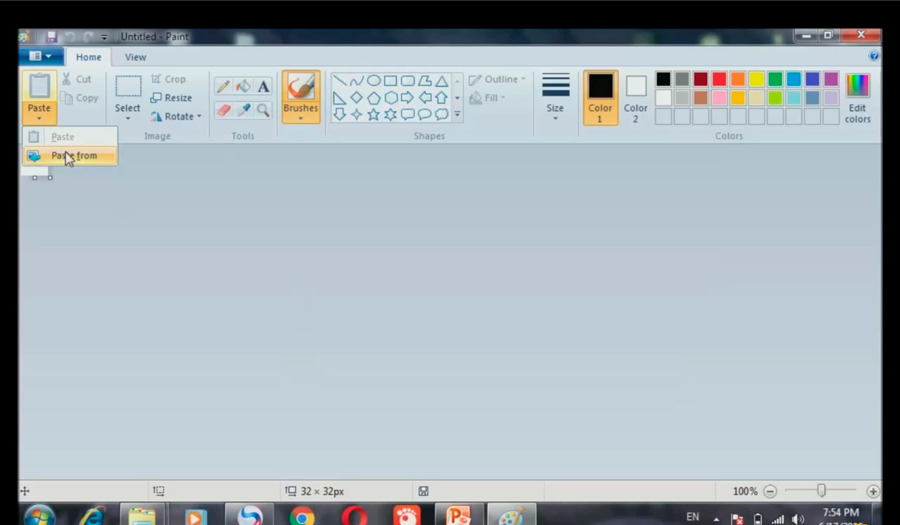Choose the Pentagon shape
This screenshot has height=525, width=900.
(374, 98)
